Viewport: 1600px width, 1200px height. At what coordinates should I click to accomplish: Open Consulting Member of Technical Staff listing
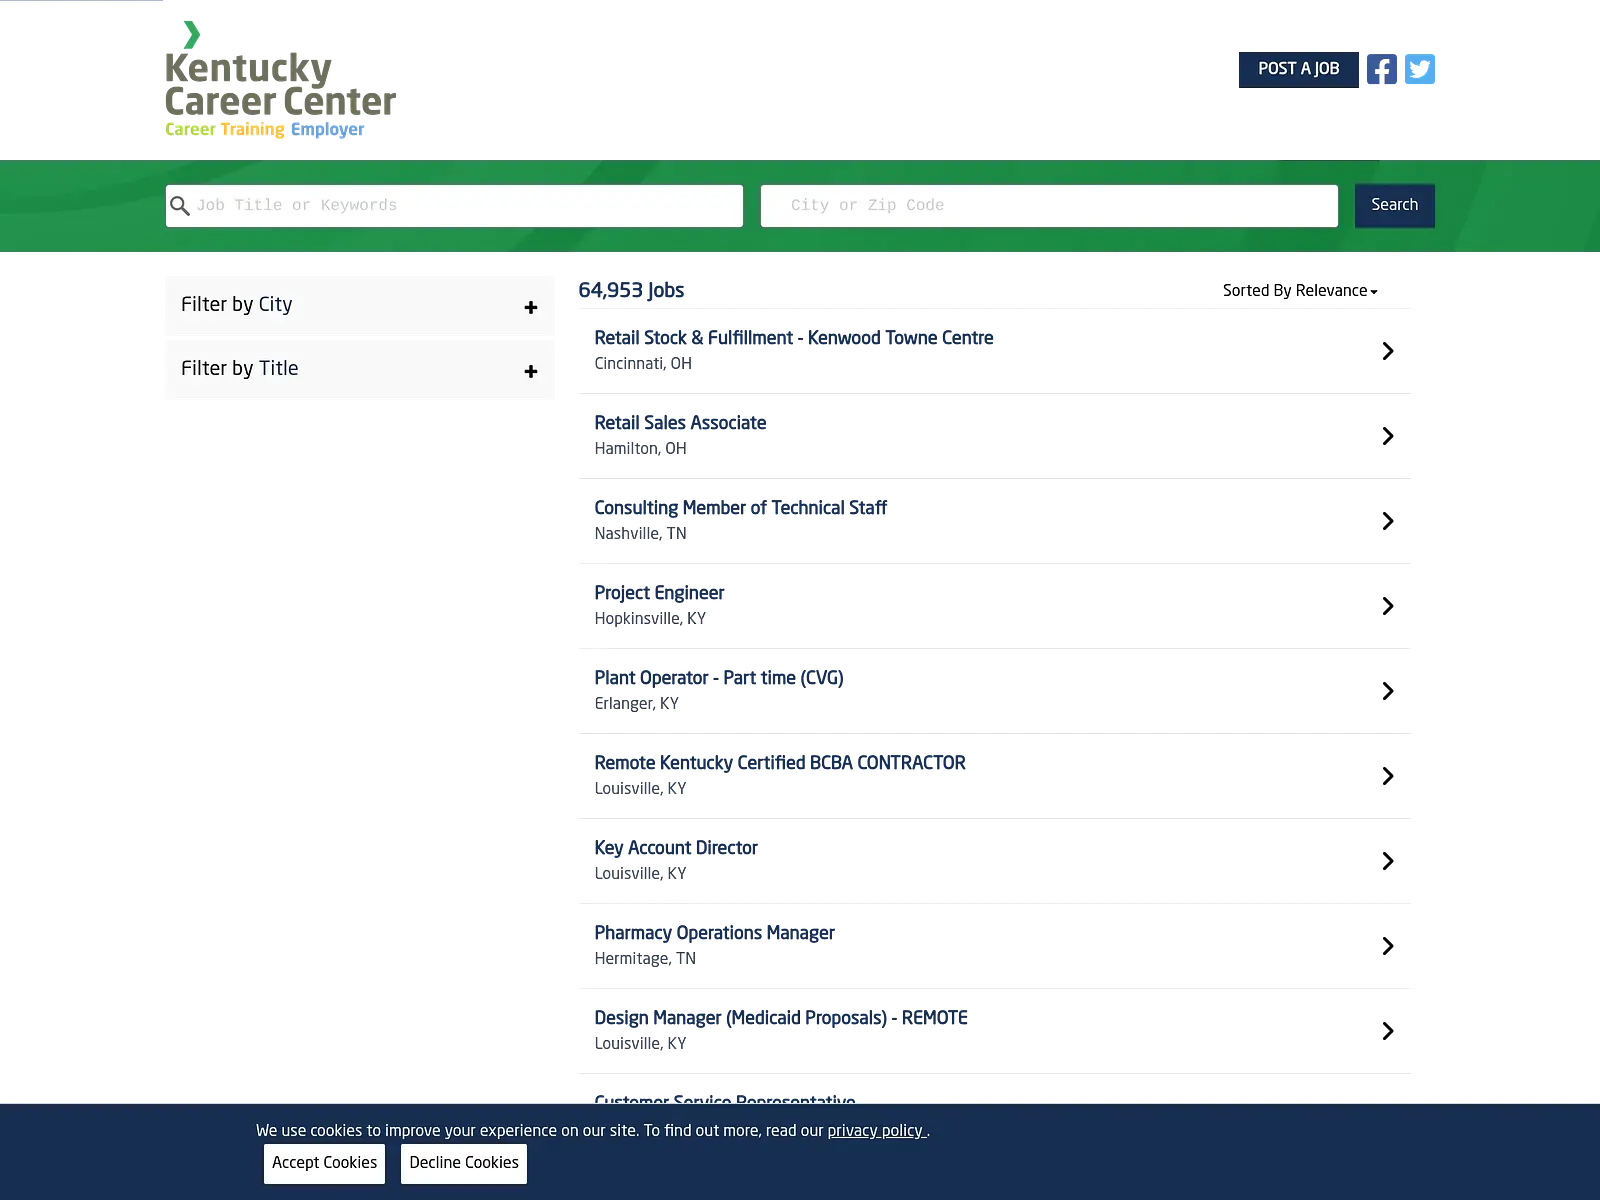[x=740, y=508]
